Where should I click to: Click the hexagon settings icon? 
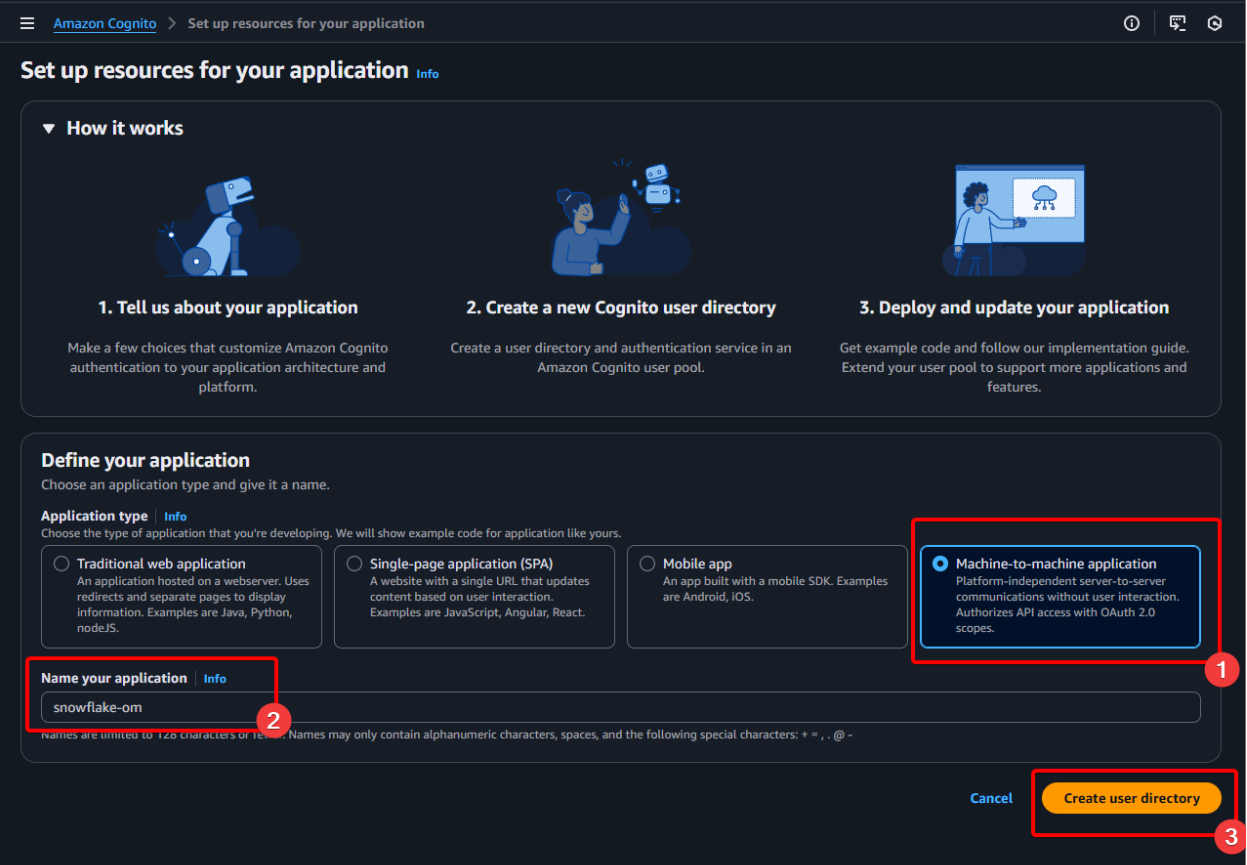(x=1215, y=23)
